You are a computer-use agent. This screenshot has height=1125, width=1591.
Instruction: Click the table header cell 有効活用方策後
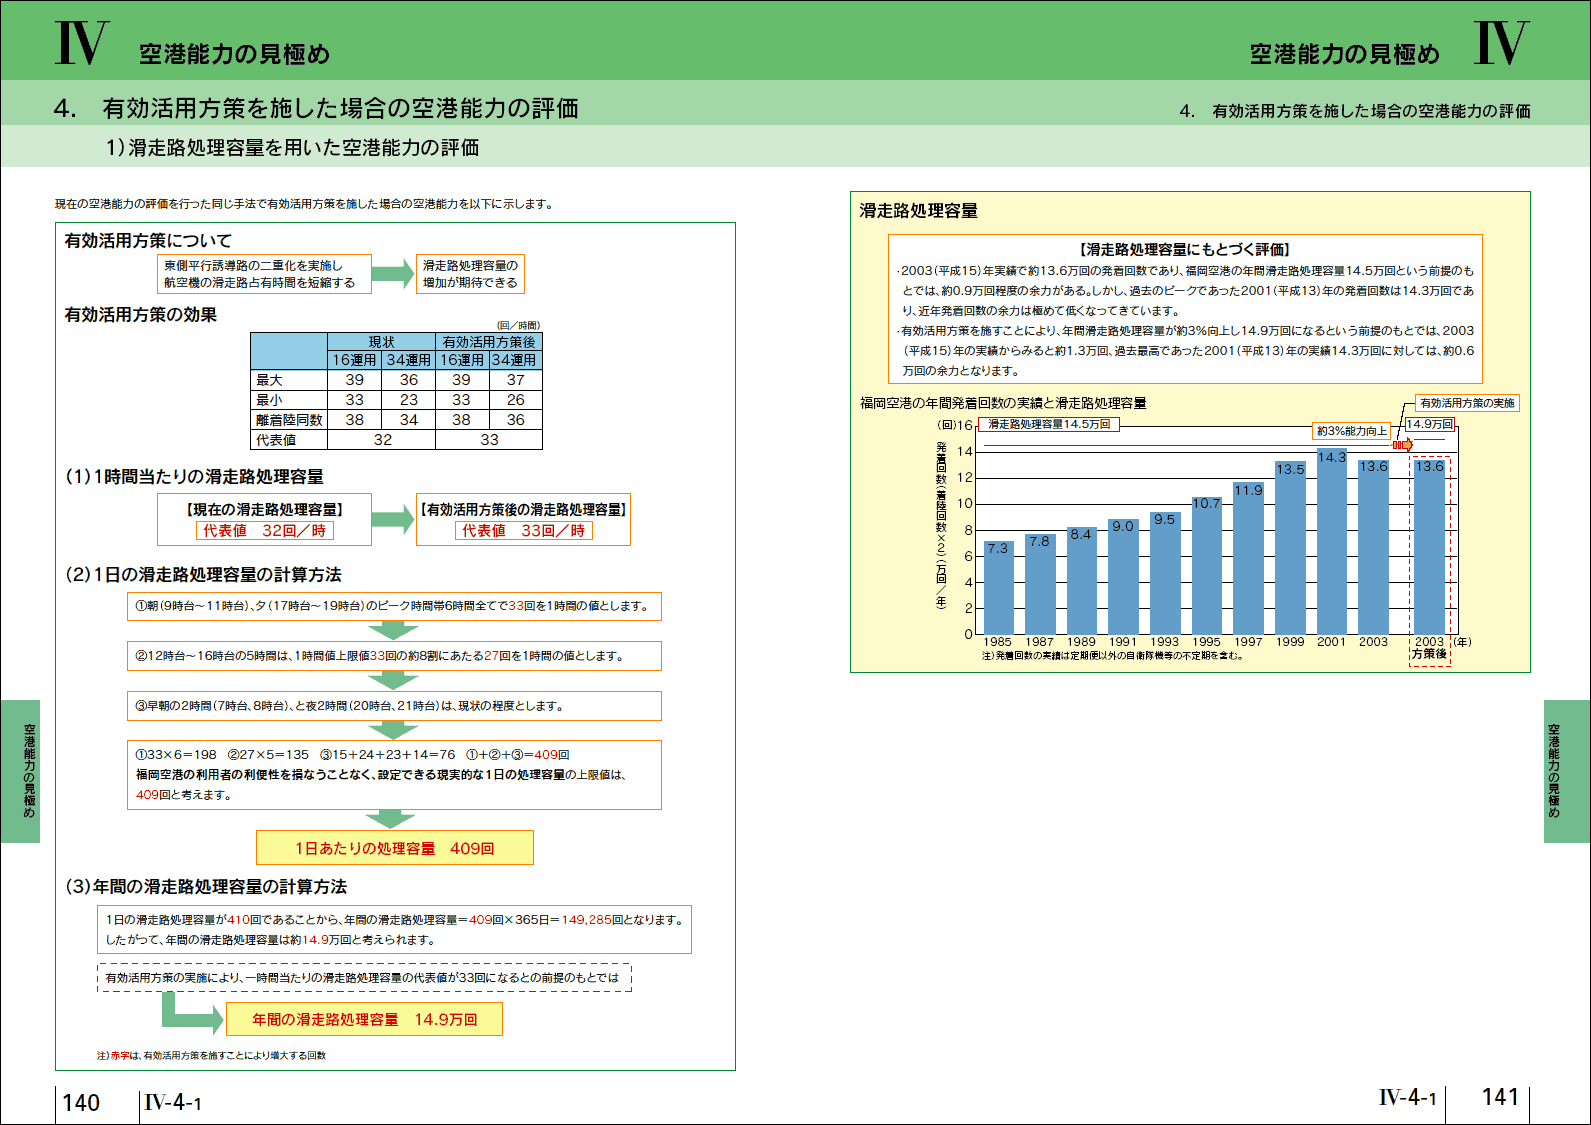coord(489,342)
